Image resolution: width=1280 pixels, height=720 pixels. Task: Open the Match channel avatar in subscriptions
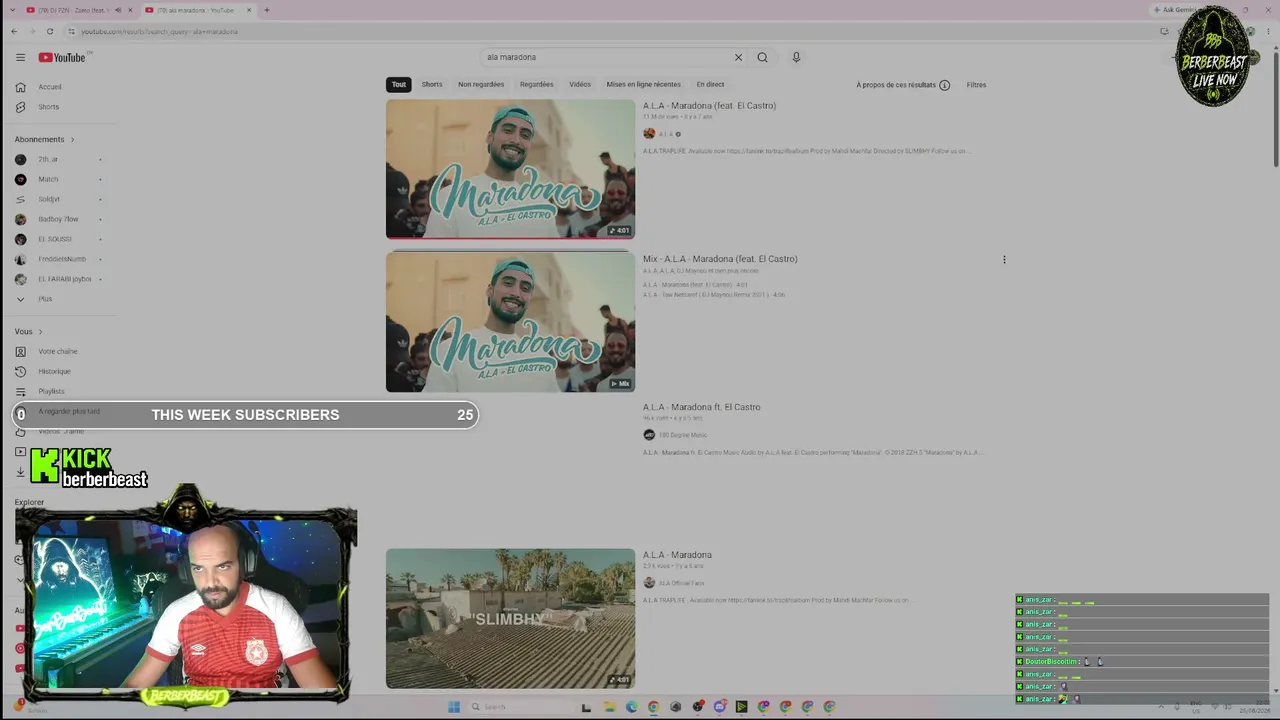pos(20,180)
